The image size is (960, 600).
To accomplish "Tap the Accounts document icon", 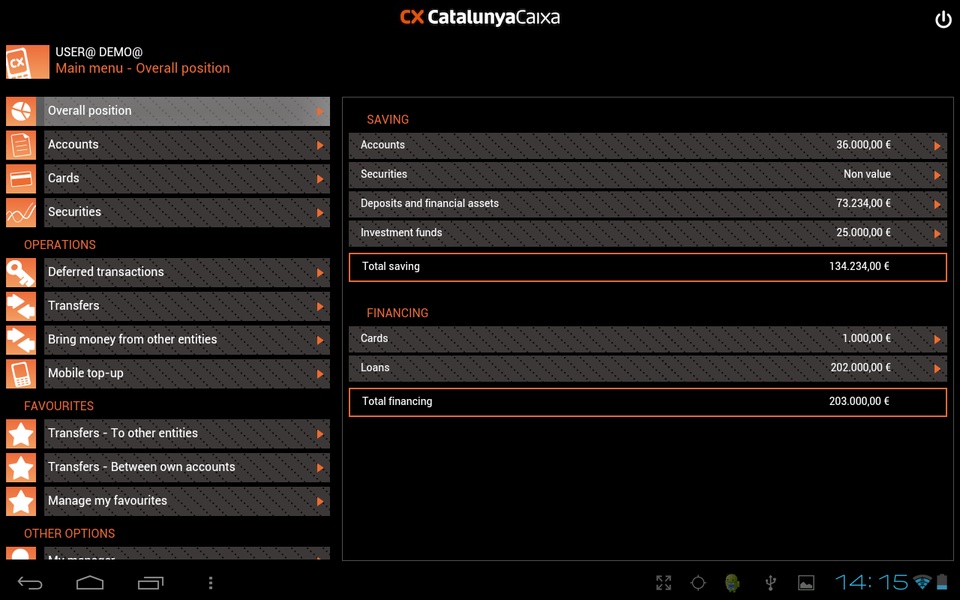I will click(x=21, y=145).
